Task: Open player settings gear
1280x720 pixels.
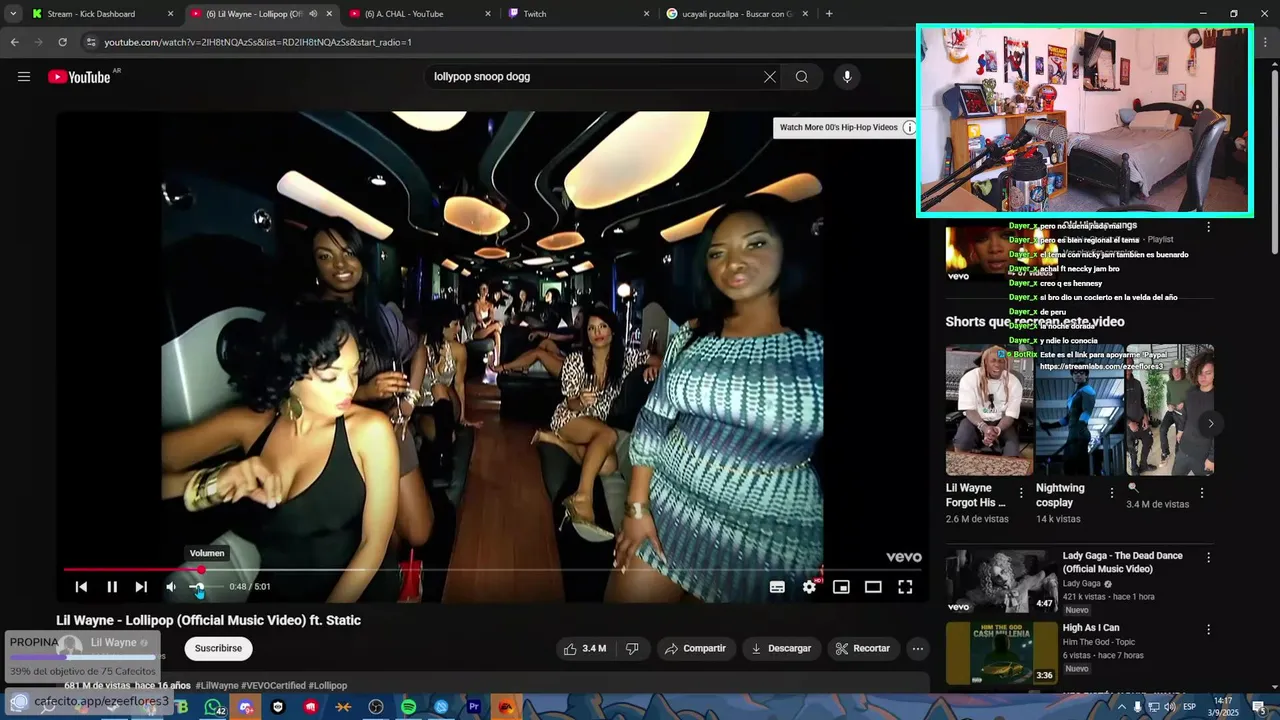Action: coord(809,587)
